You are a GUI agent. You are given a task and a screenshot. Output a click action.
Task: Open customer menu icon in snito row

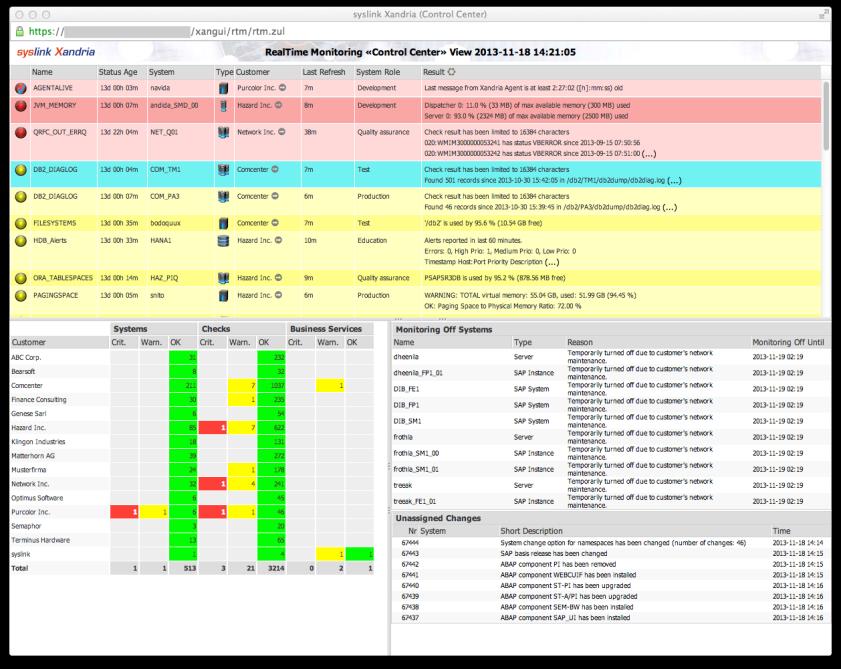278,295
